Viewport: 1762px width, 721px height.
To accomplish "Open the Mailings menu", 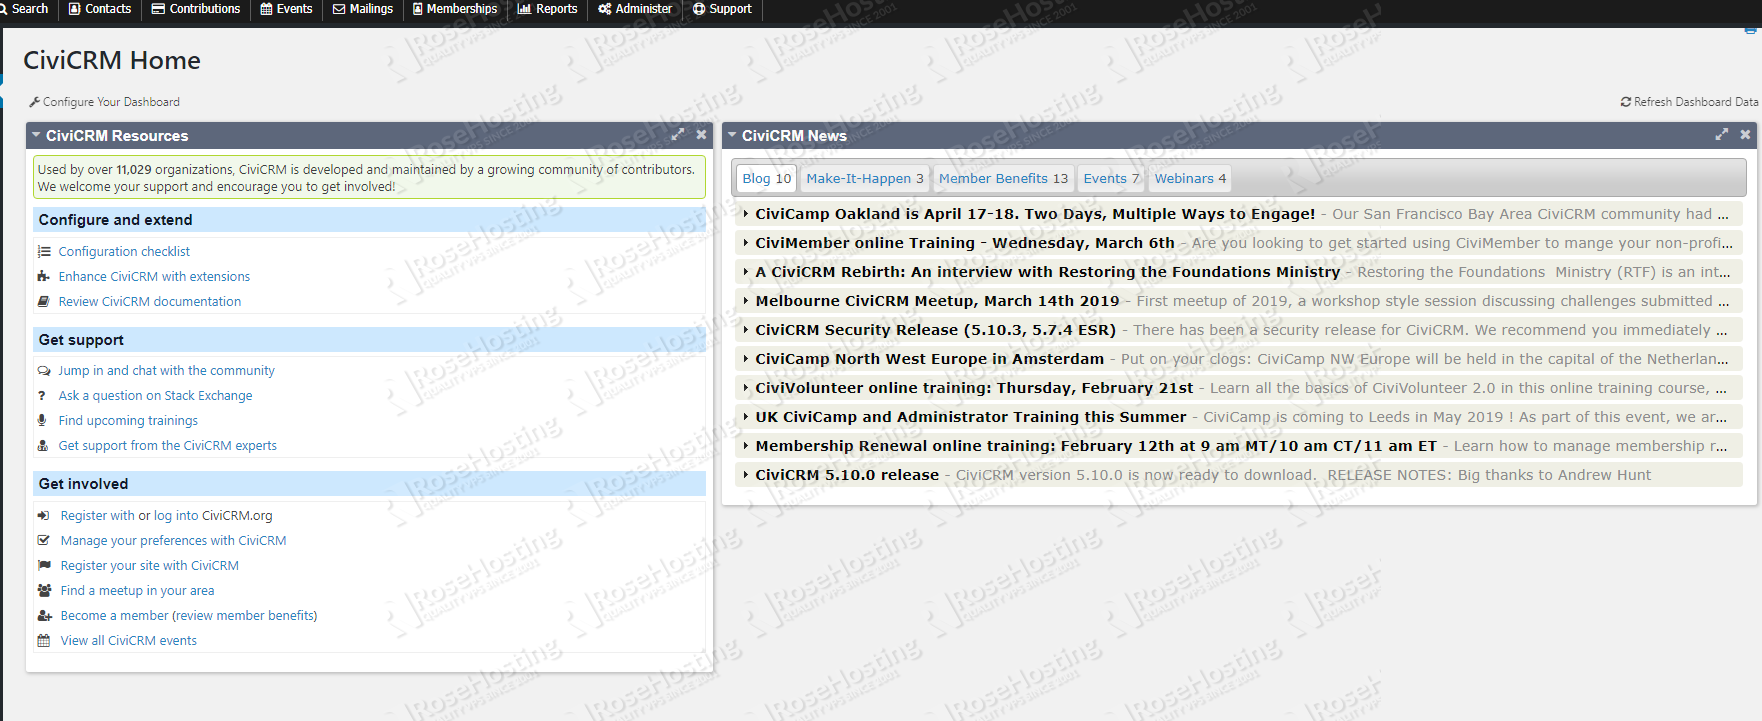I will tap(363, 9).
